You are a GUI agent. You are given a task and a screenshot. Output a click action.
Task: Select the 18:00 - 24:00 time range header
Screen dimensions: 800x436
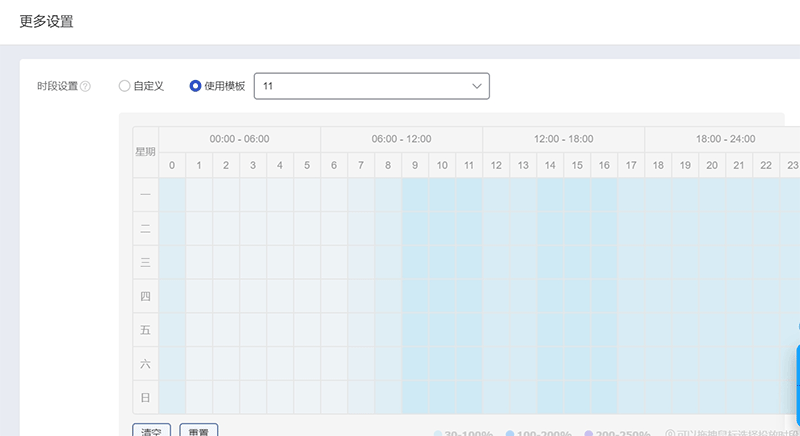click(725, 139)
